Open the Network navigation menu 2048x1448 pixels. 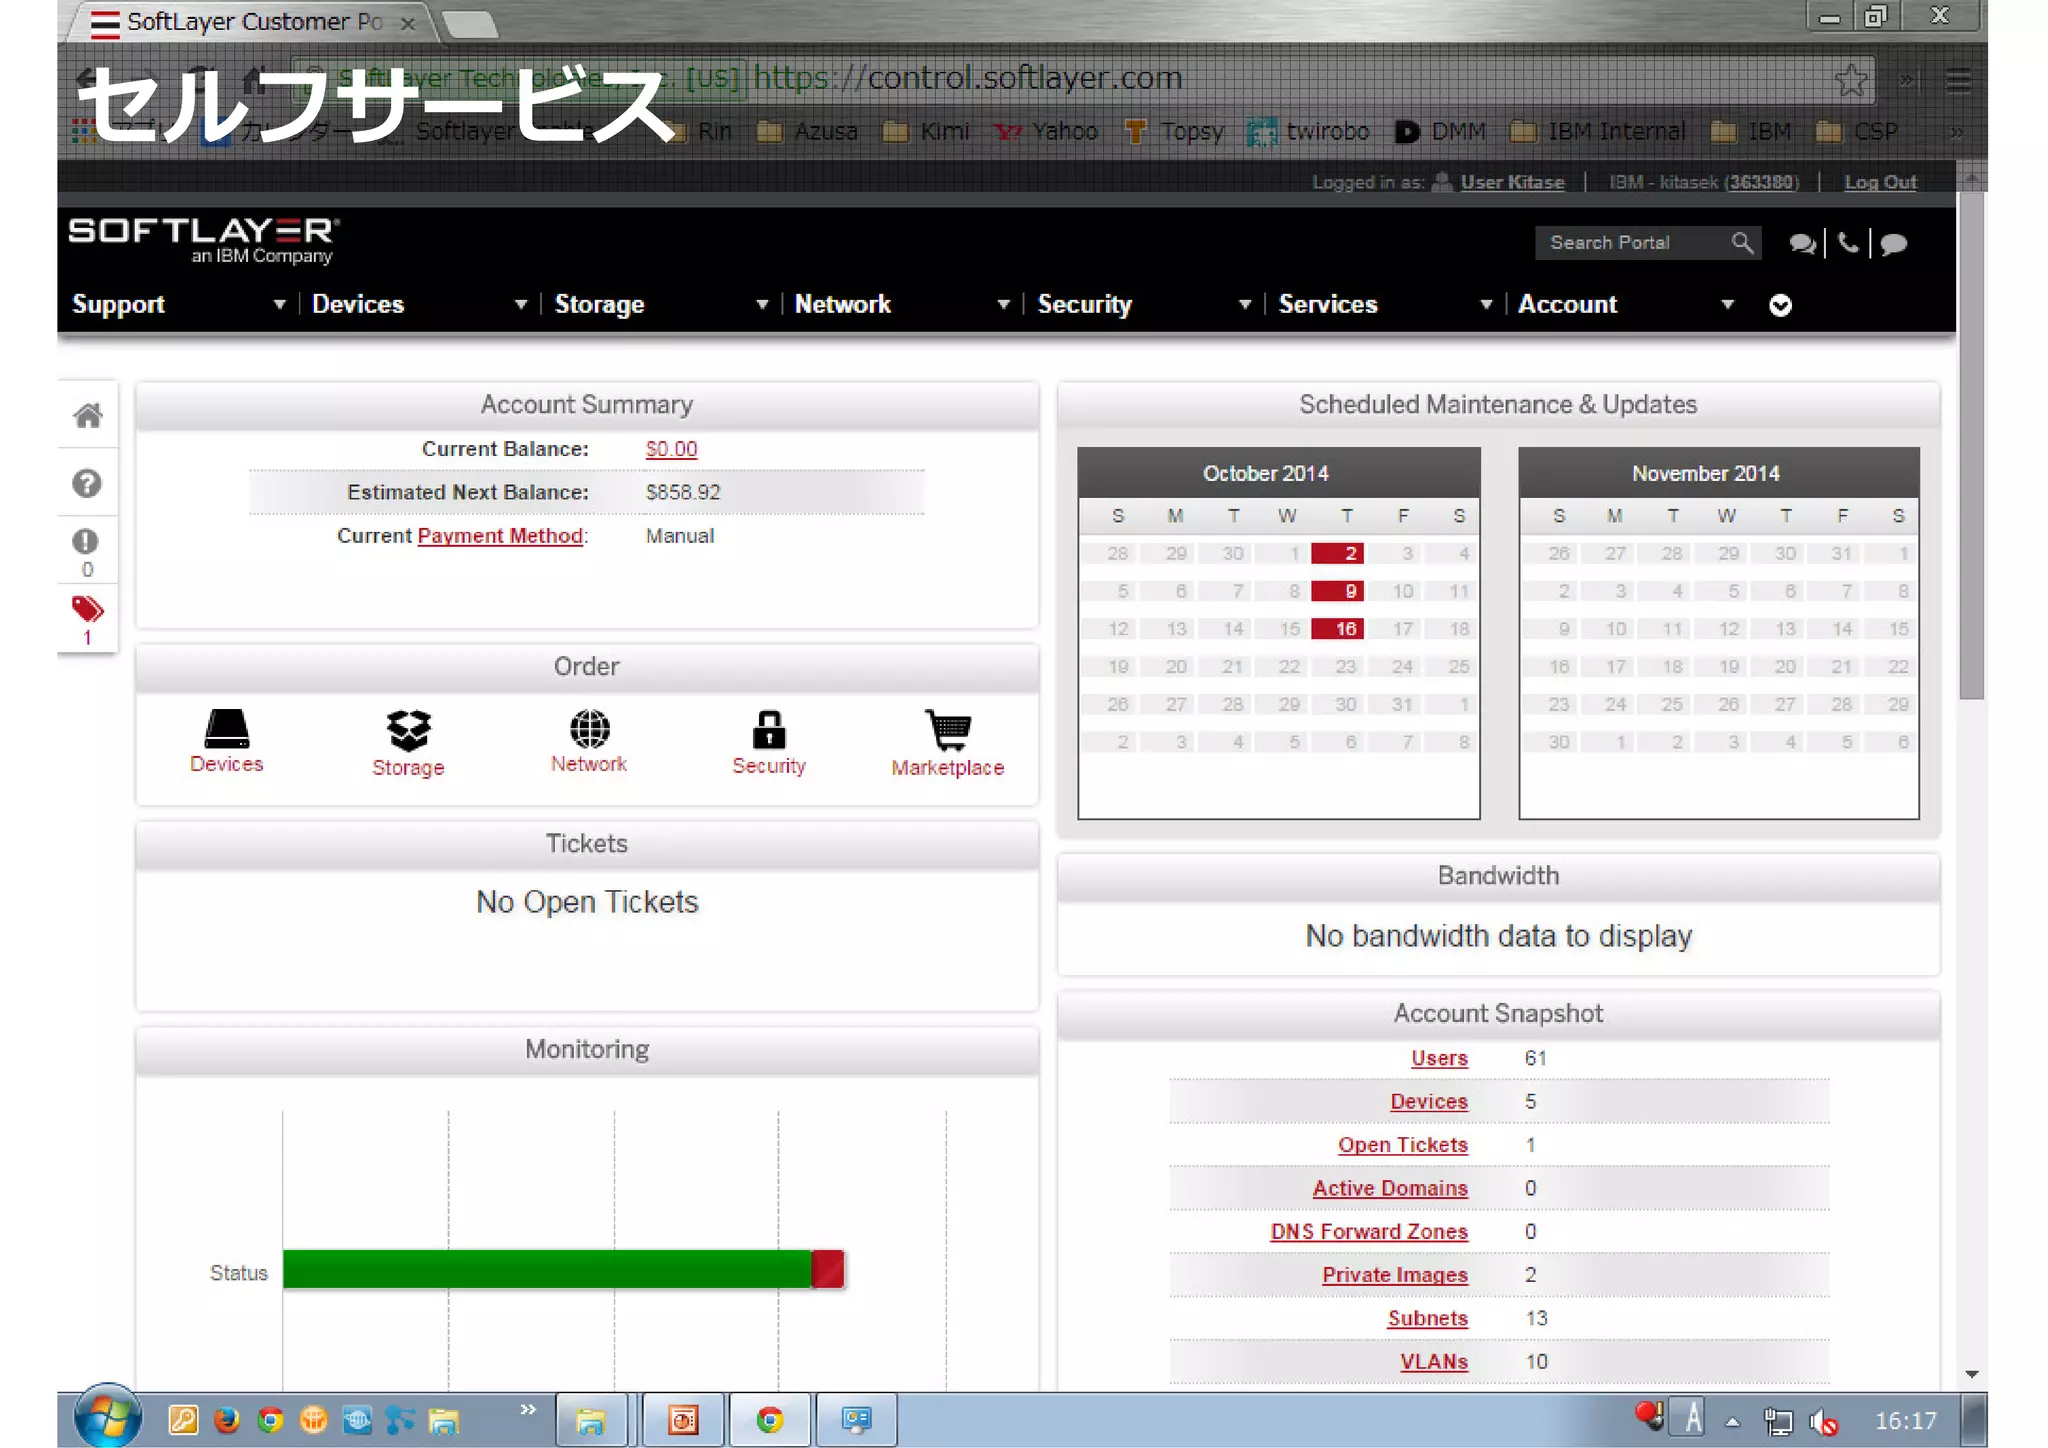pos(842,304)
